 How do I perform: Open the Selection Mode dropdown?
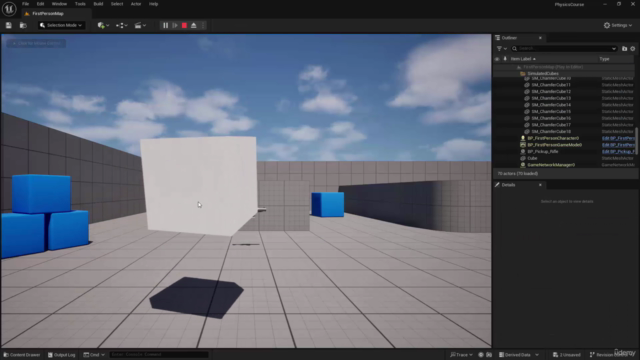coord(61,25)
